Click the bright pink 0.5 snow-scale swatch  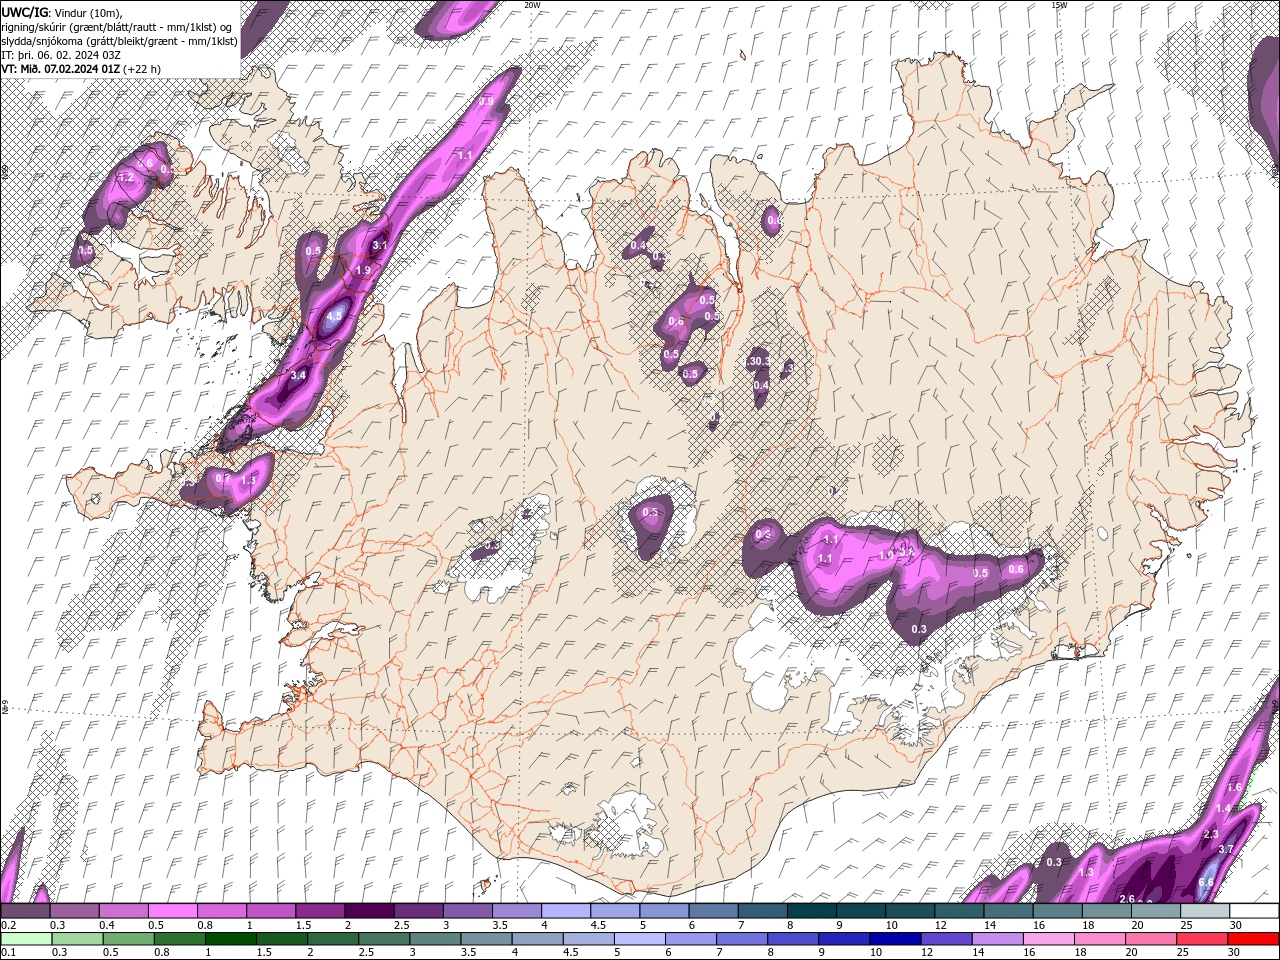[x=173, y=911]
